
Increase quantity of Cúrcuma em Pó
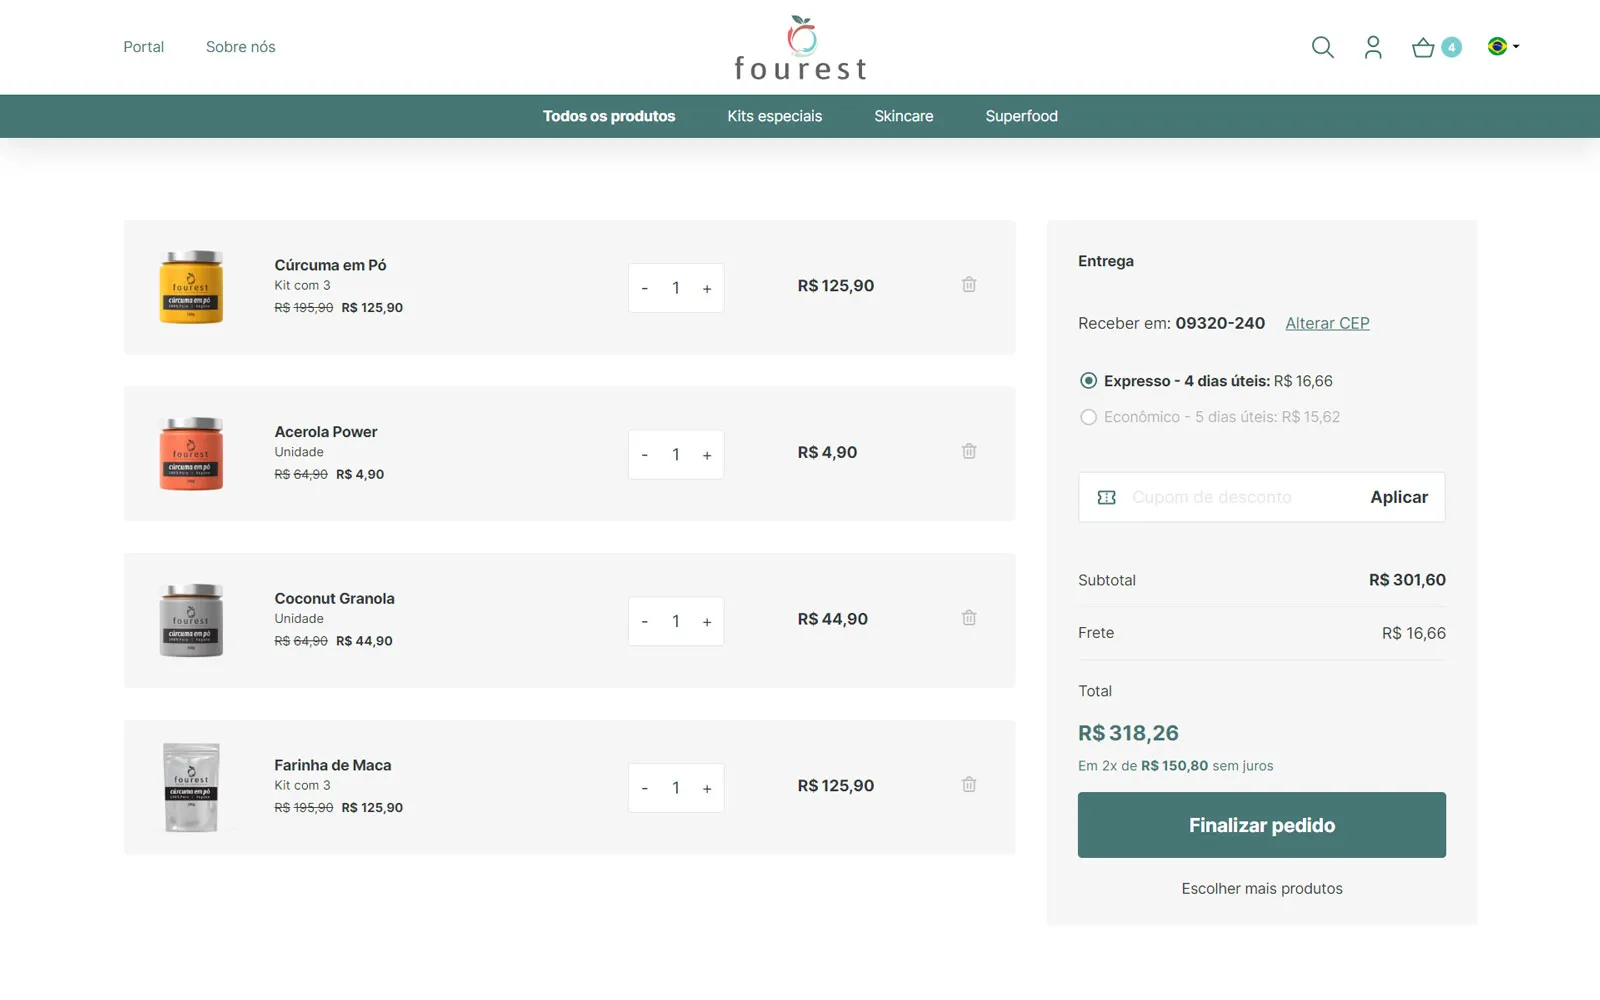pos(707,288)
